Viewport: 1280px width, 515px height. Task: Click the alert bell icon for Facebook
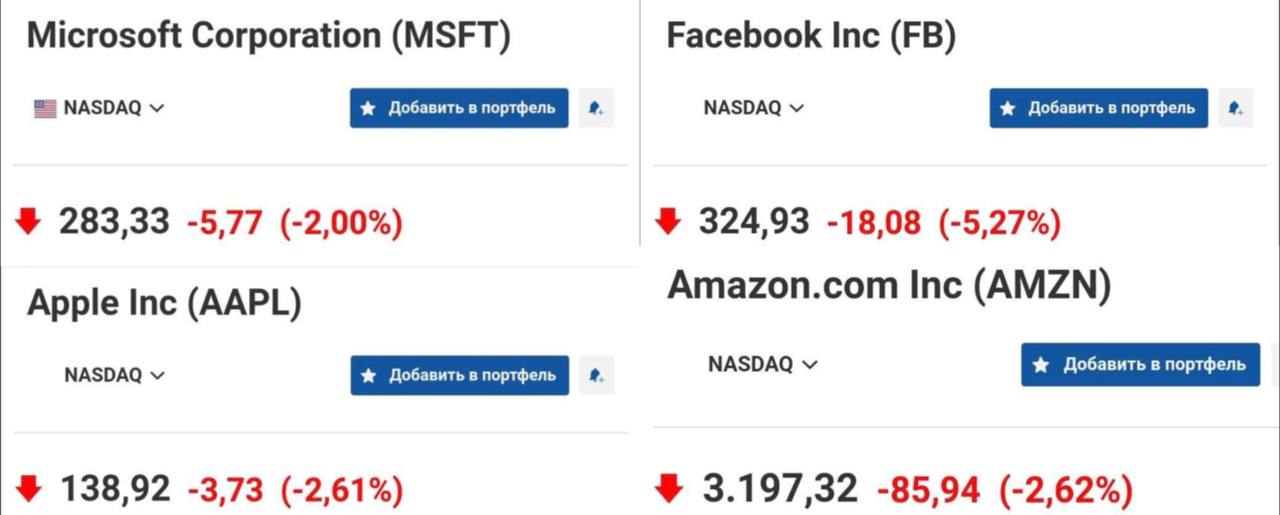click(x=1236, y=108)
